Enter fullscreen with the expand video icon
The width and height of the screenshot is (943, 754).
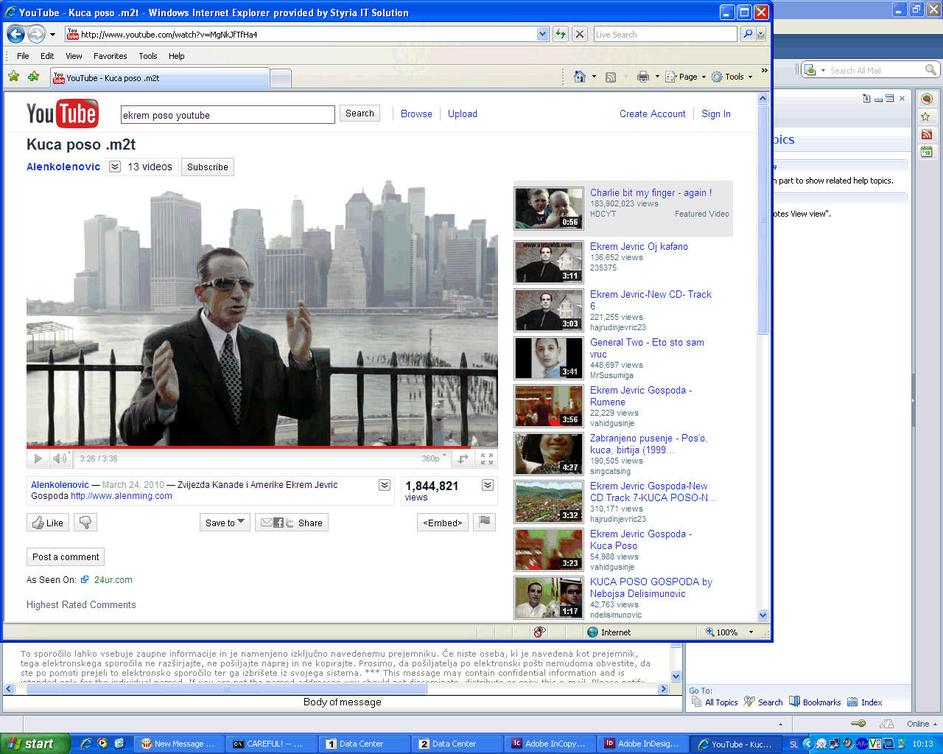point(487,459)
